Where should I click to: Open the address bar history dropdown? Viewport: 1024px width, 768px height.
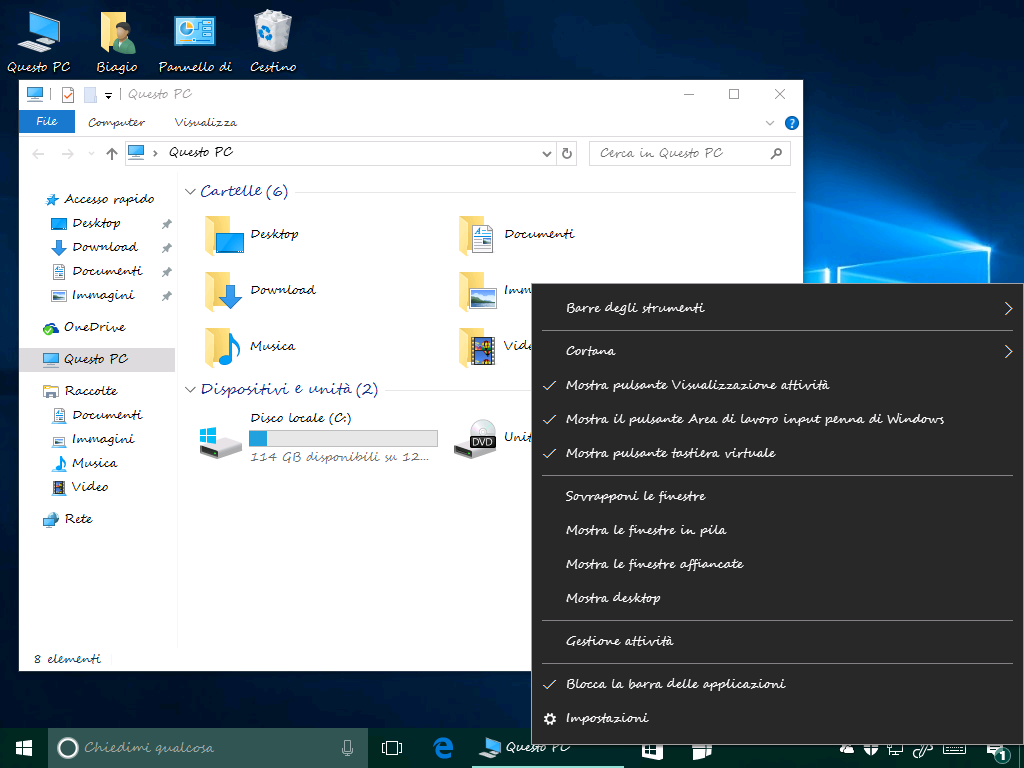coord(547,153)
